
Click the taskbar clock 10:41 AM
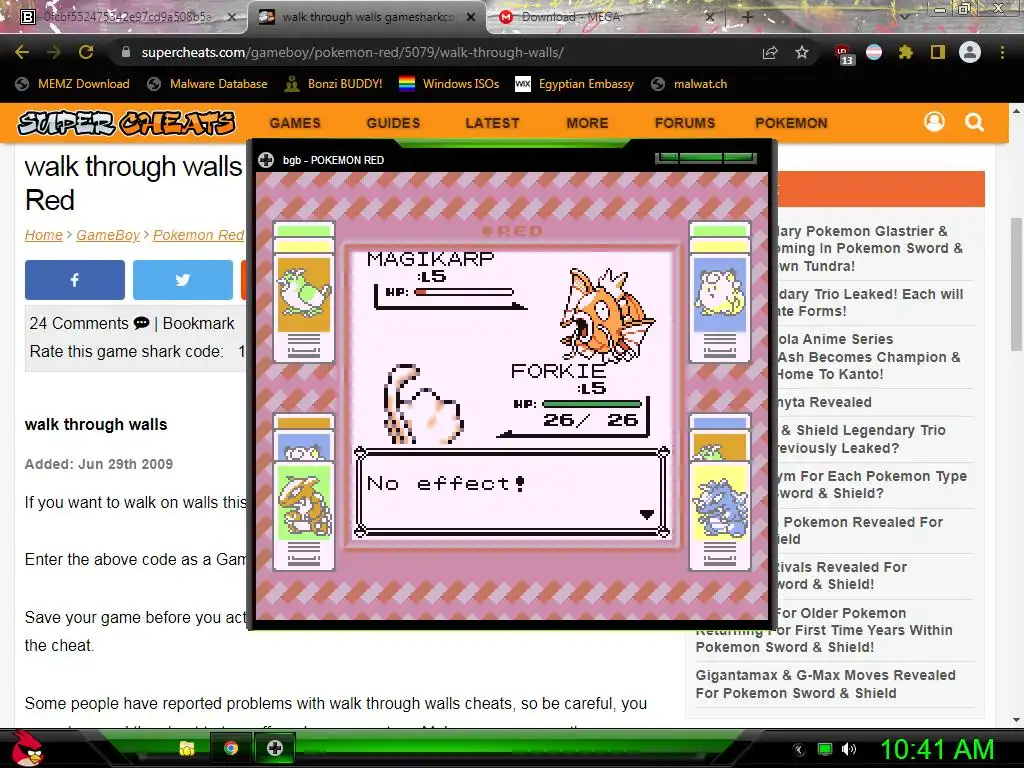click(937, 749)
